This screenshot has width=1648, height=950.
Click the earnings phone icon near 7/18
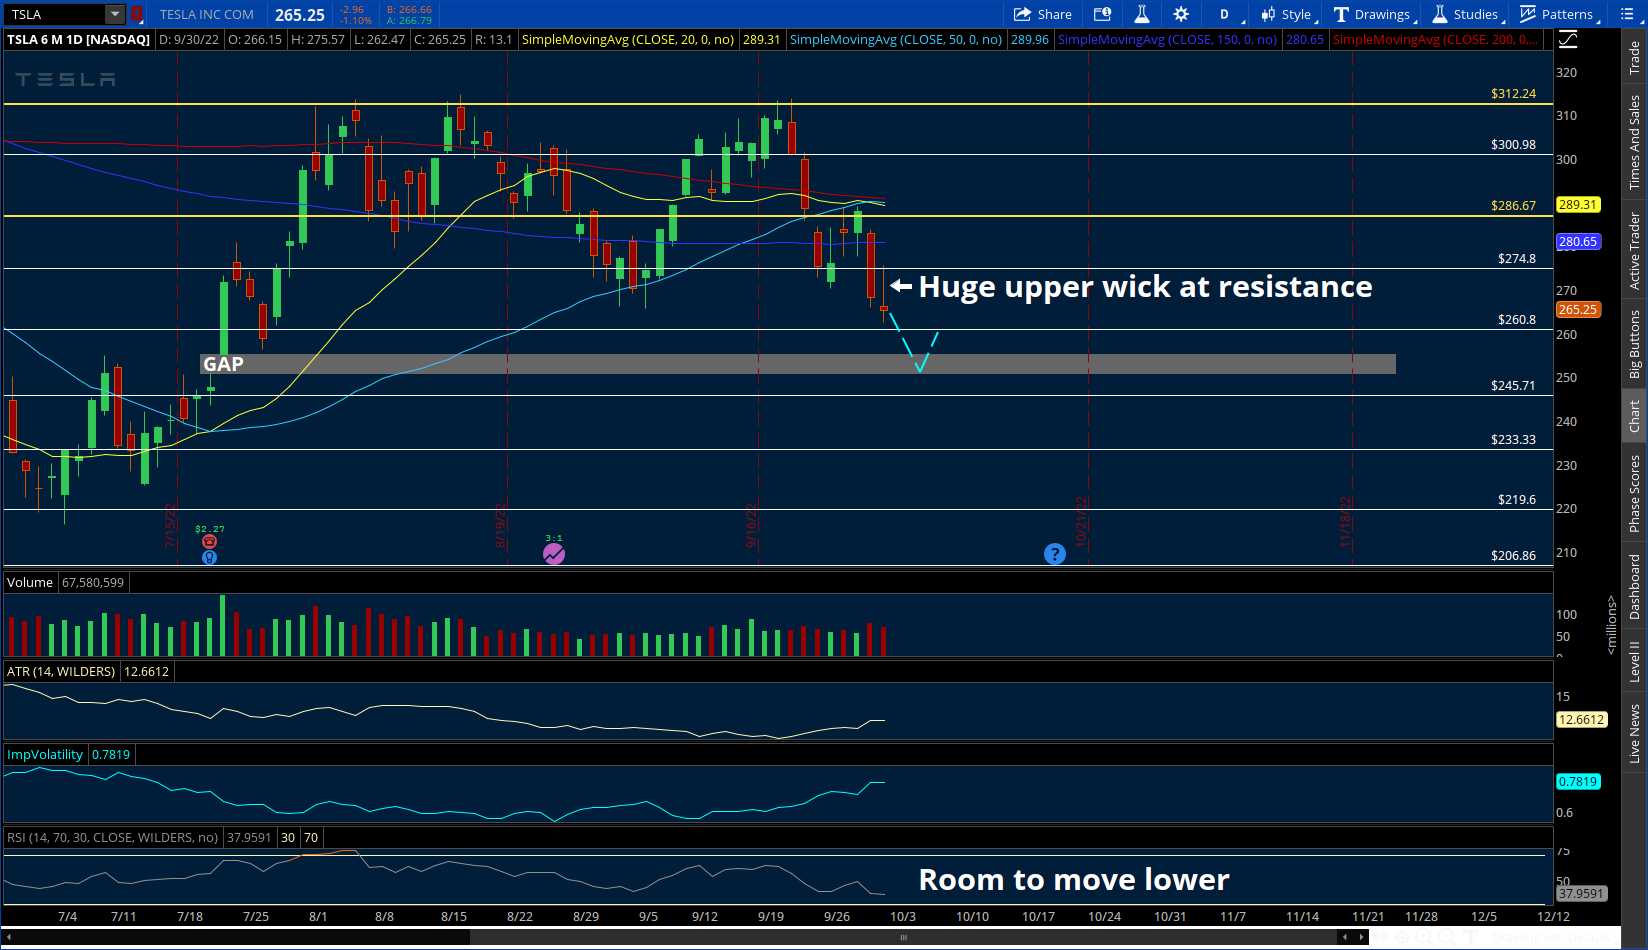point(209,542)
